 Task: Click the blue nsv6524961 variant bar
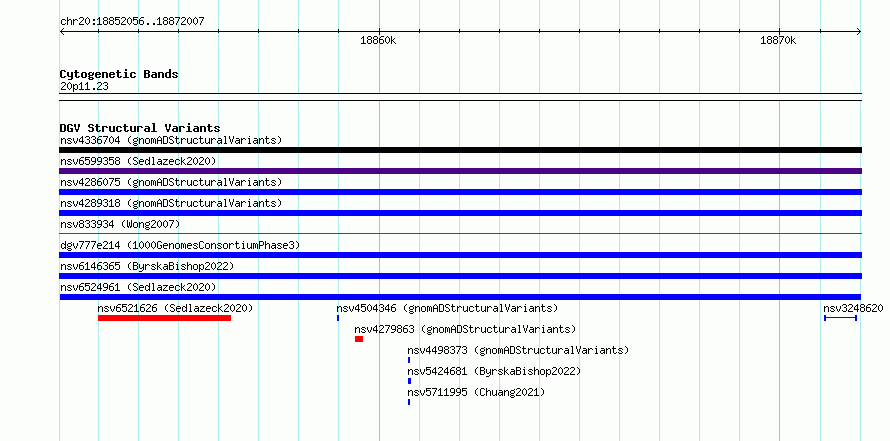point(460,297)
